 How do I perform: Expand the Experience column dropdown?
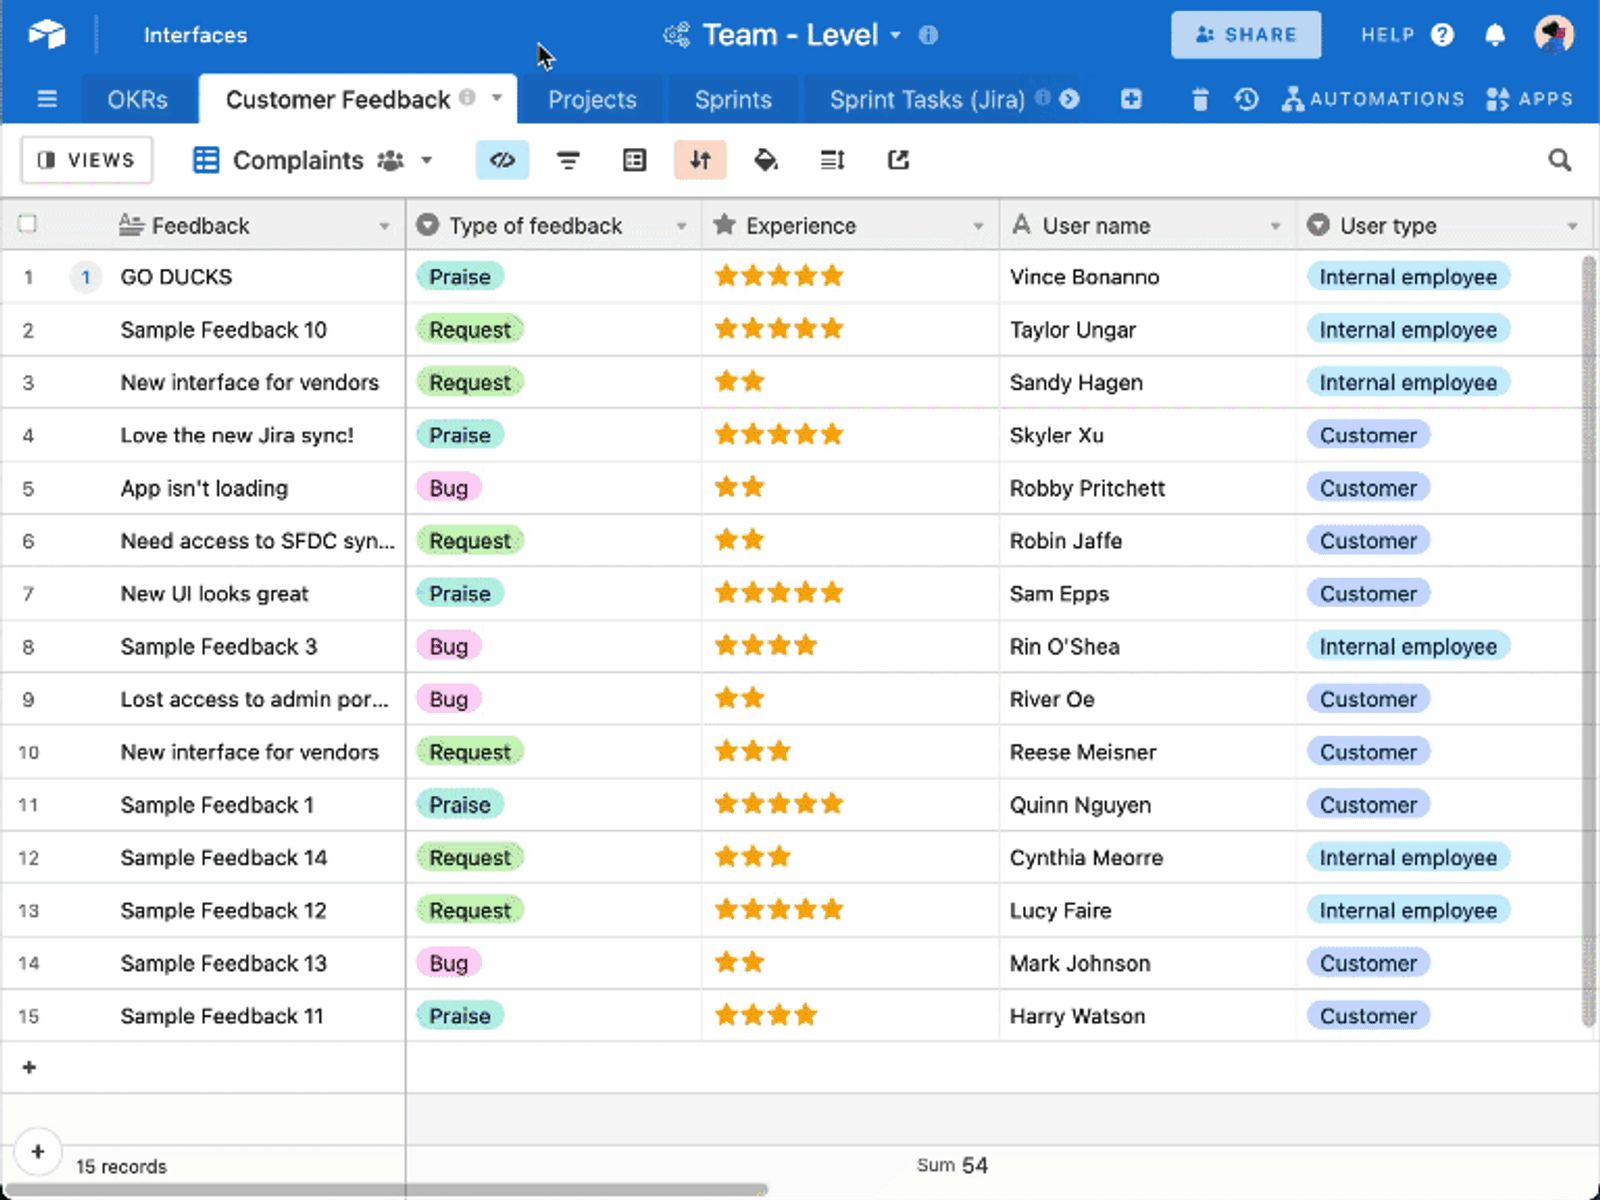coord(978,226)
